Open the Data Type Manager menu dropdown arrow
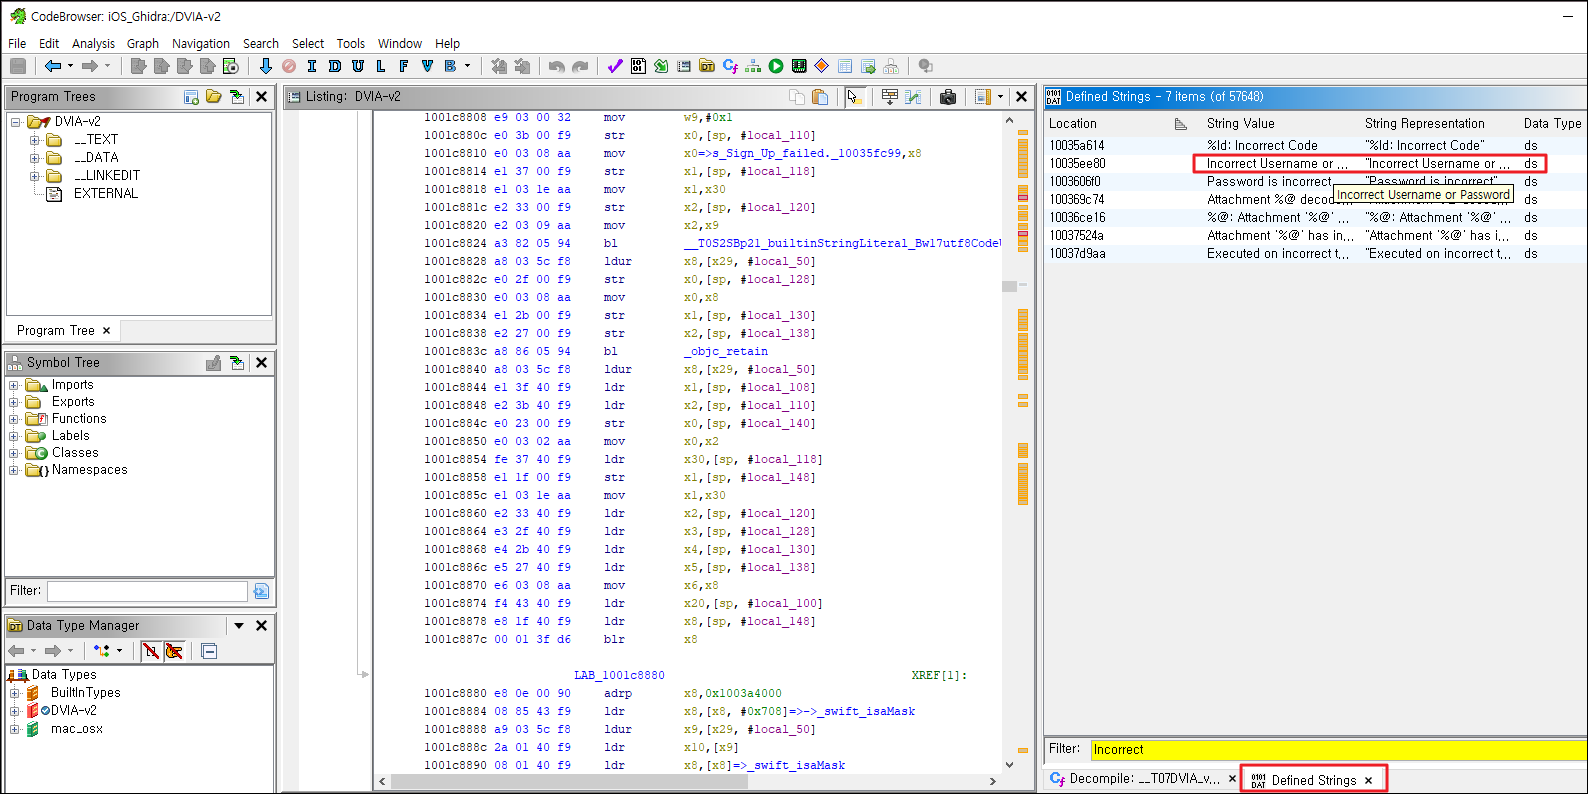1588x794 pixels. pos(239,626)
